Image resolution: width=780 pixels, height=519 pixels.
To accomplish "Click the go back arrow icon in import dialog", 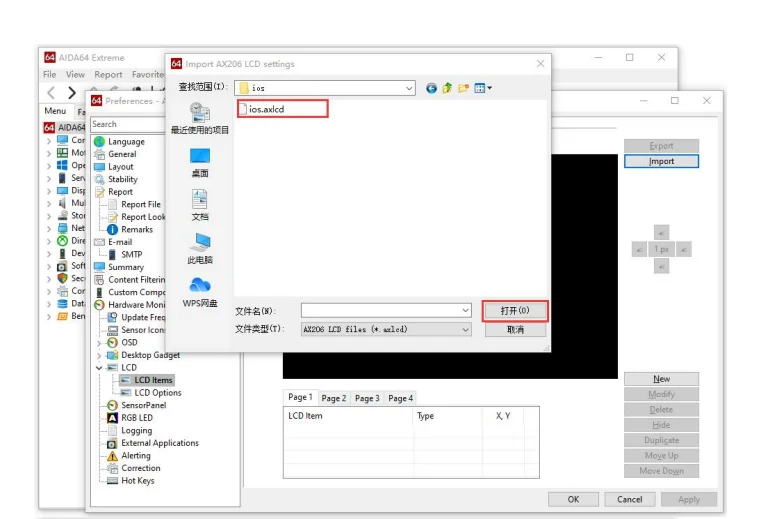I will pyautogui.click(x=431, y=88).
